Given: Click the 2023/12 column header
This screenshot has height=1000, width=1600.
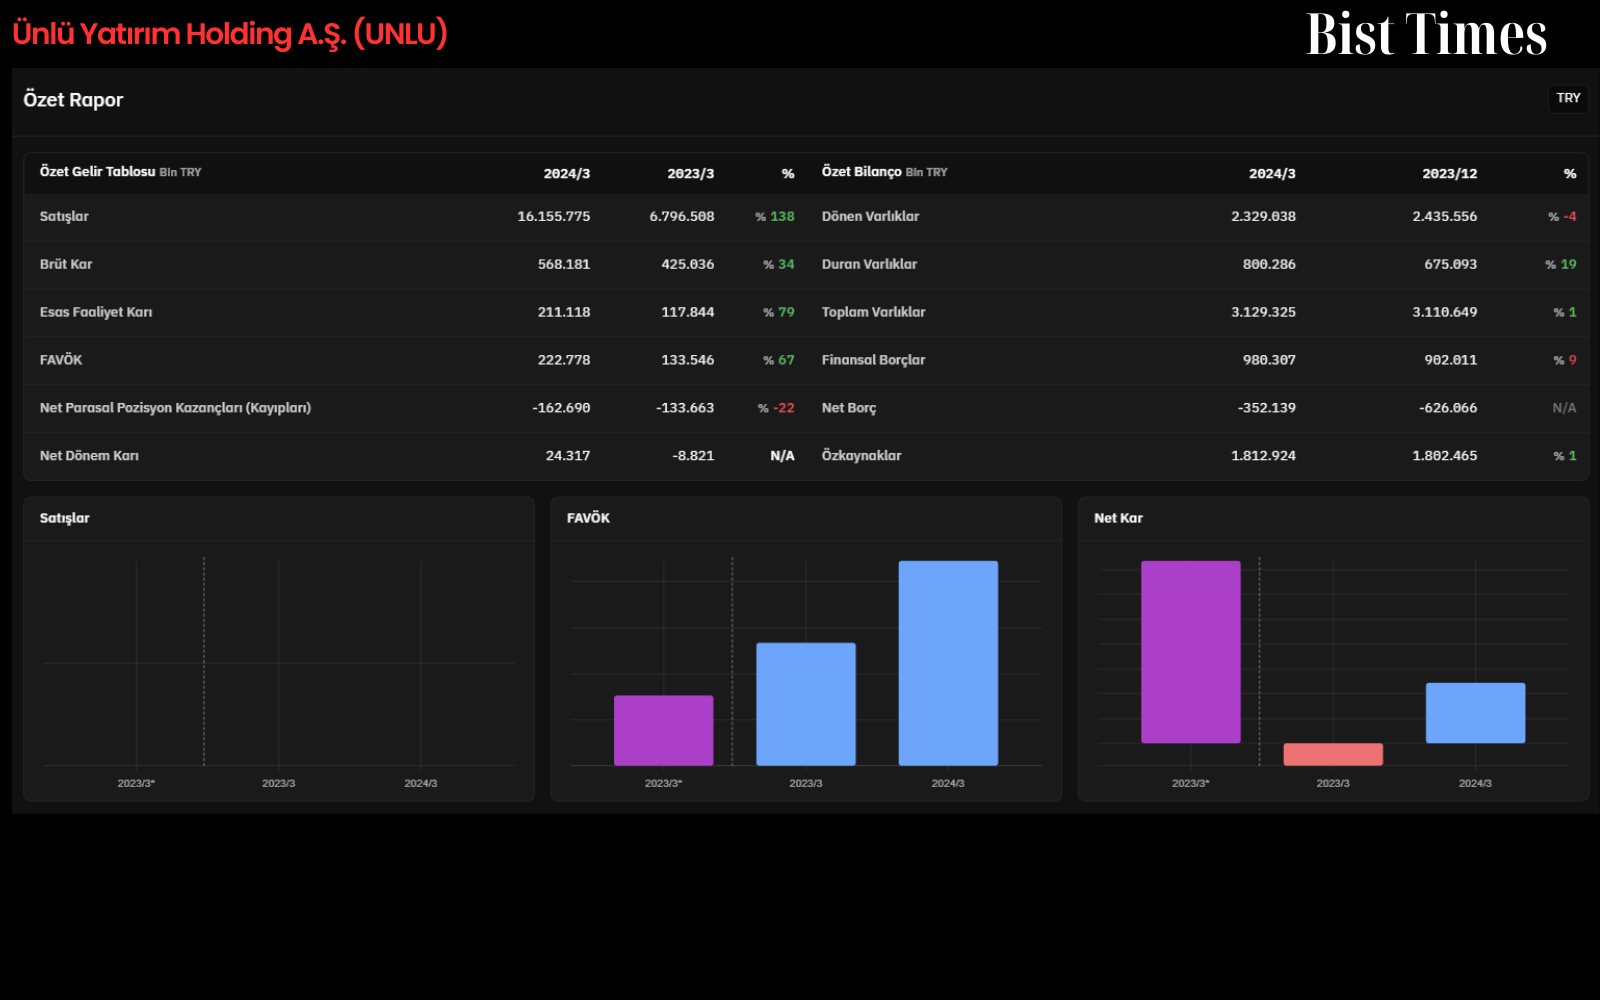Looking at the screenshot, I should tap(1449, 174).
